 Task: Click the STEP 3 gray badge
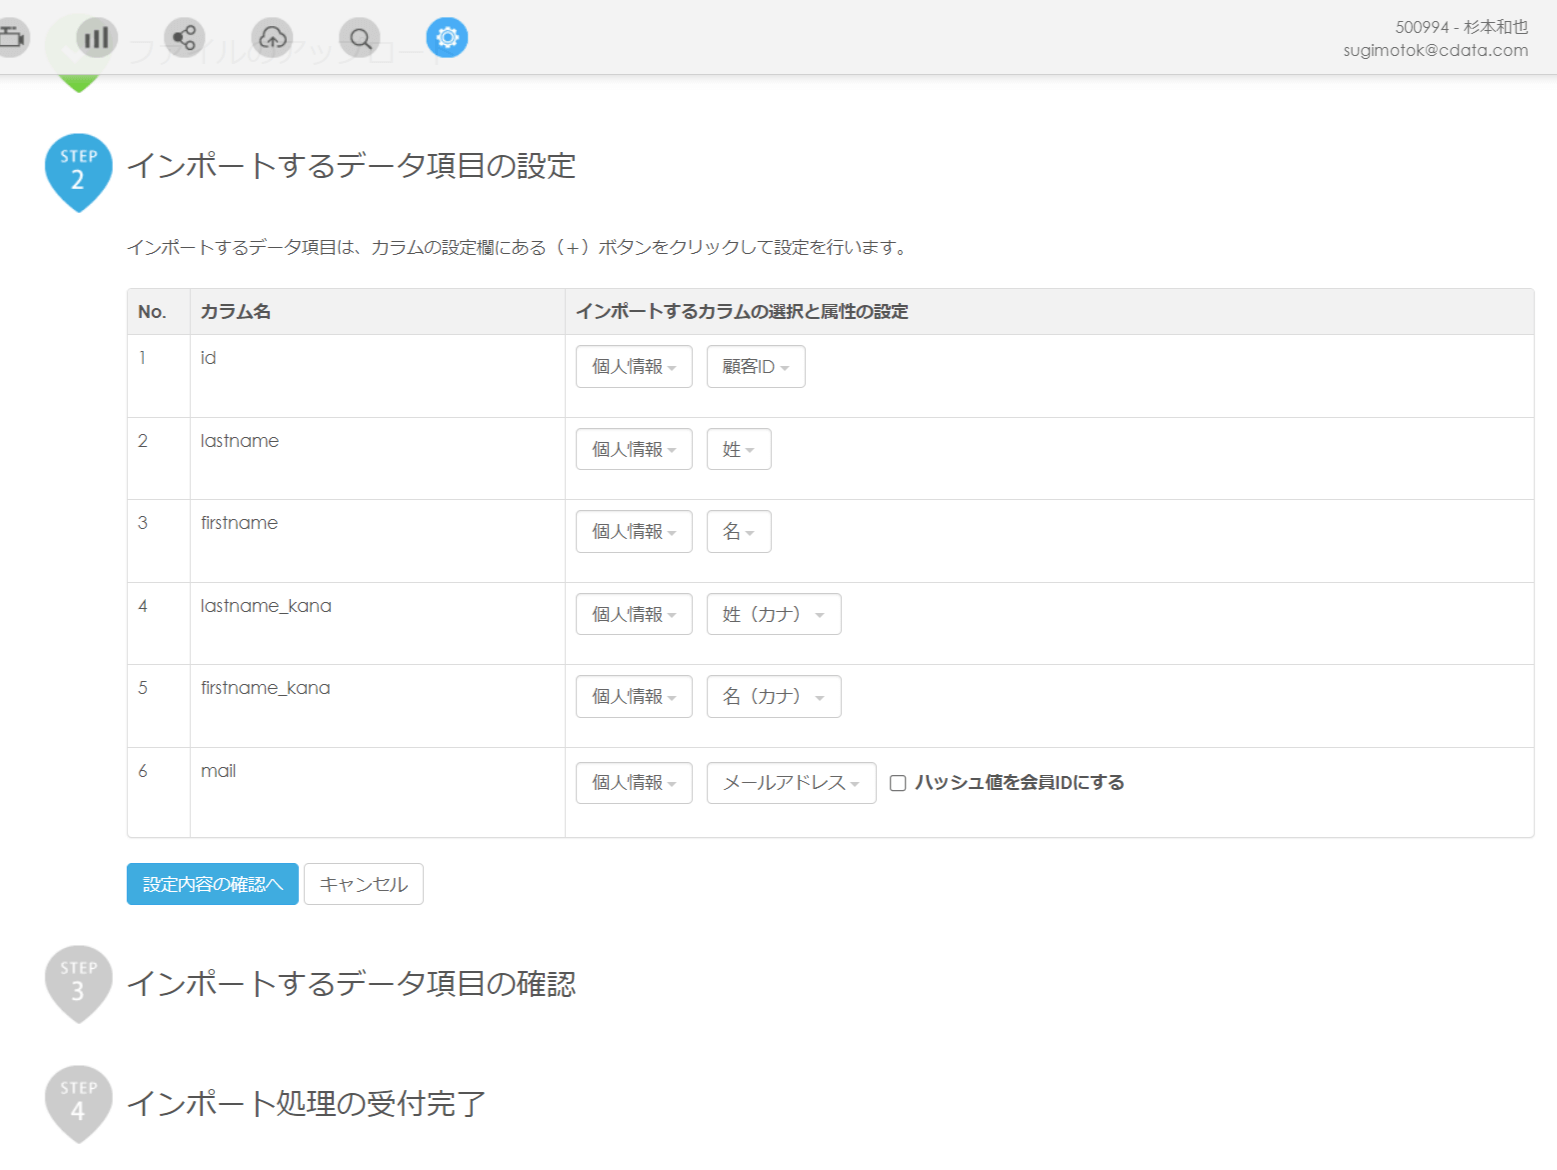pos(79,984)
